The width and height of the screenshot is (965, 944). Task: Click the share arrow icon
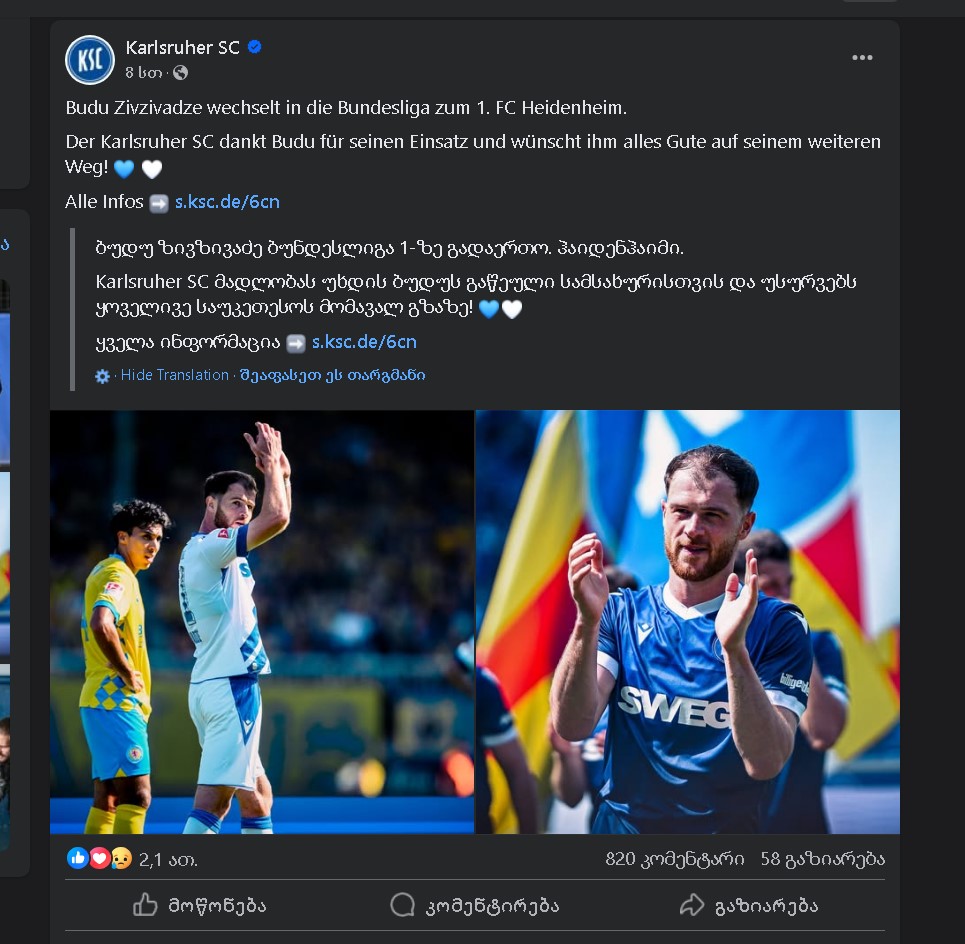[x=692, y=906]
